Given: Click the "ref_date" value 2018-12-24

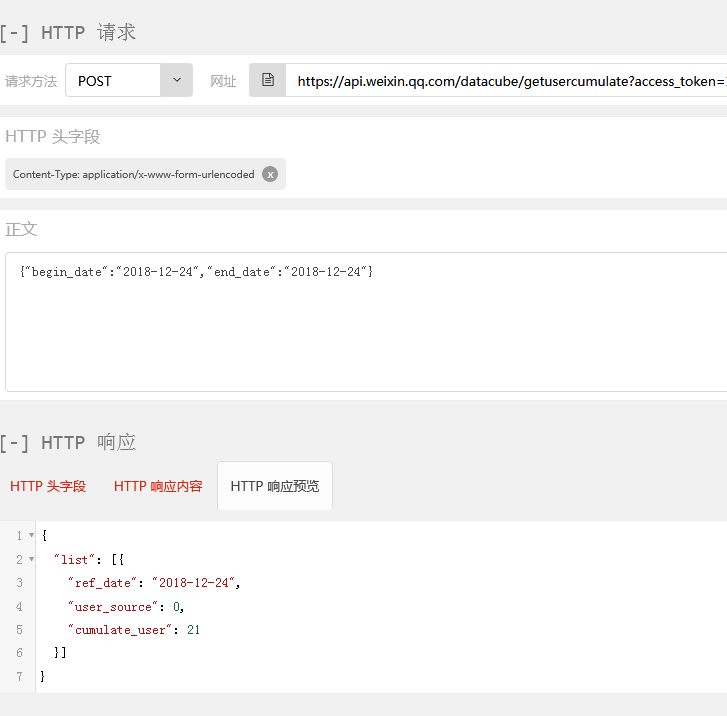Looking at the screenshot, I should 194,583.
